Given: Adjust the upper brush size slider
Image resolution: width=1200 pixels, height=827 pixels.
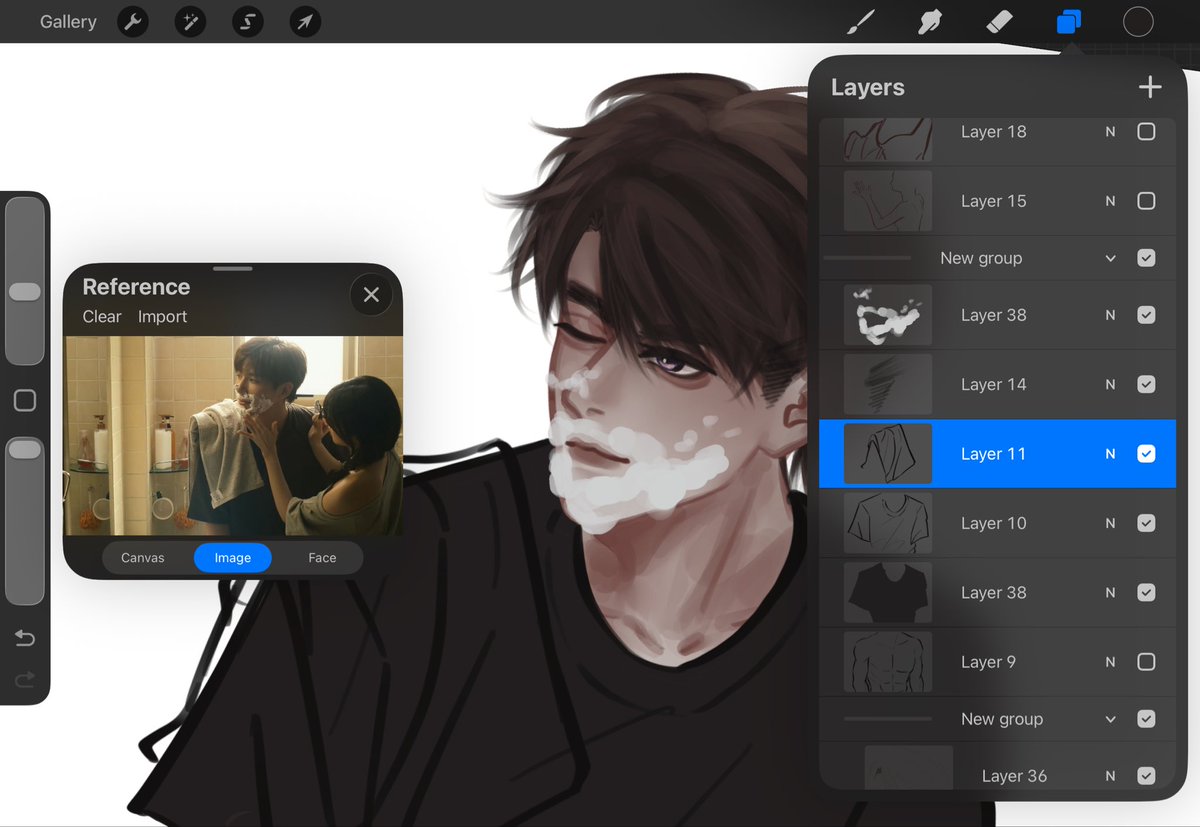Looking at the screenshot, I should [x=25, y=280].
